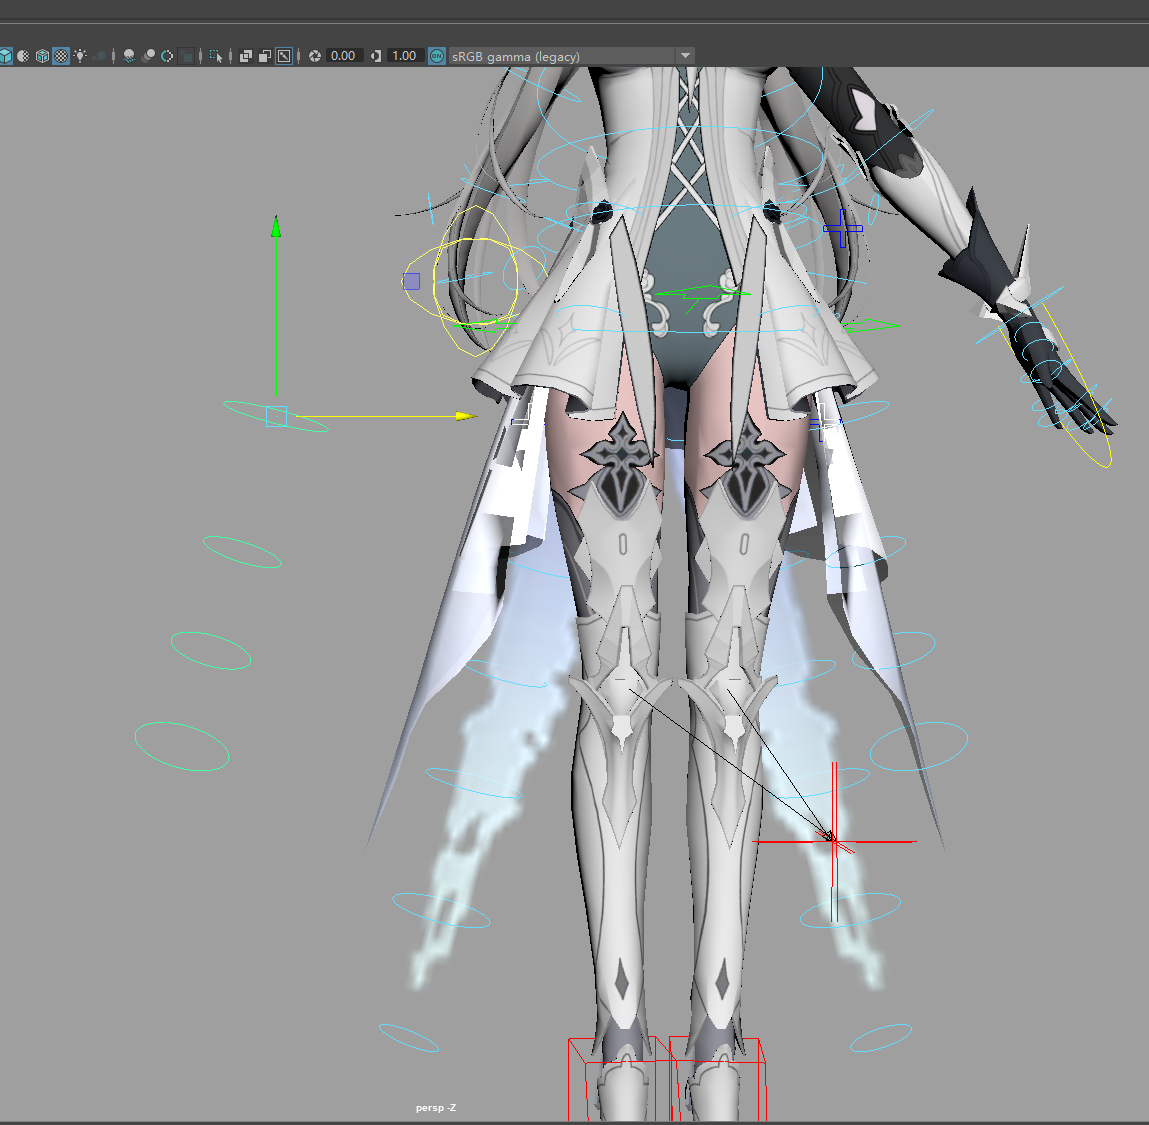Click center square of move manipulator

click(x=276, y=416)
